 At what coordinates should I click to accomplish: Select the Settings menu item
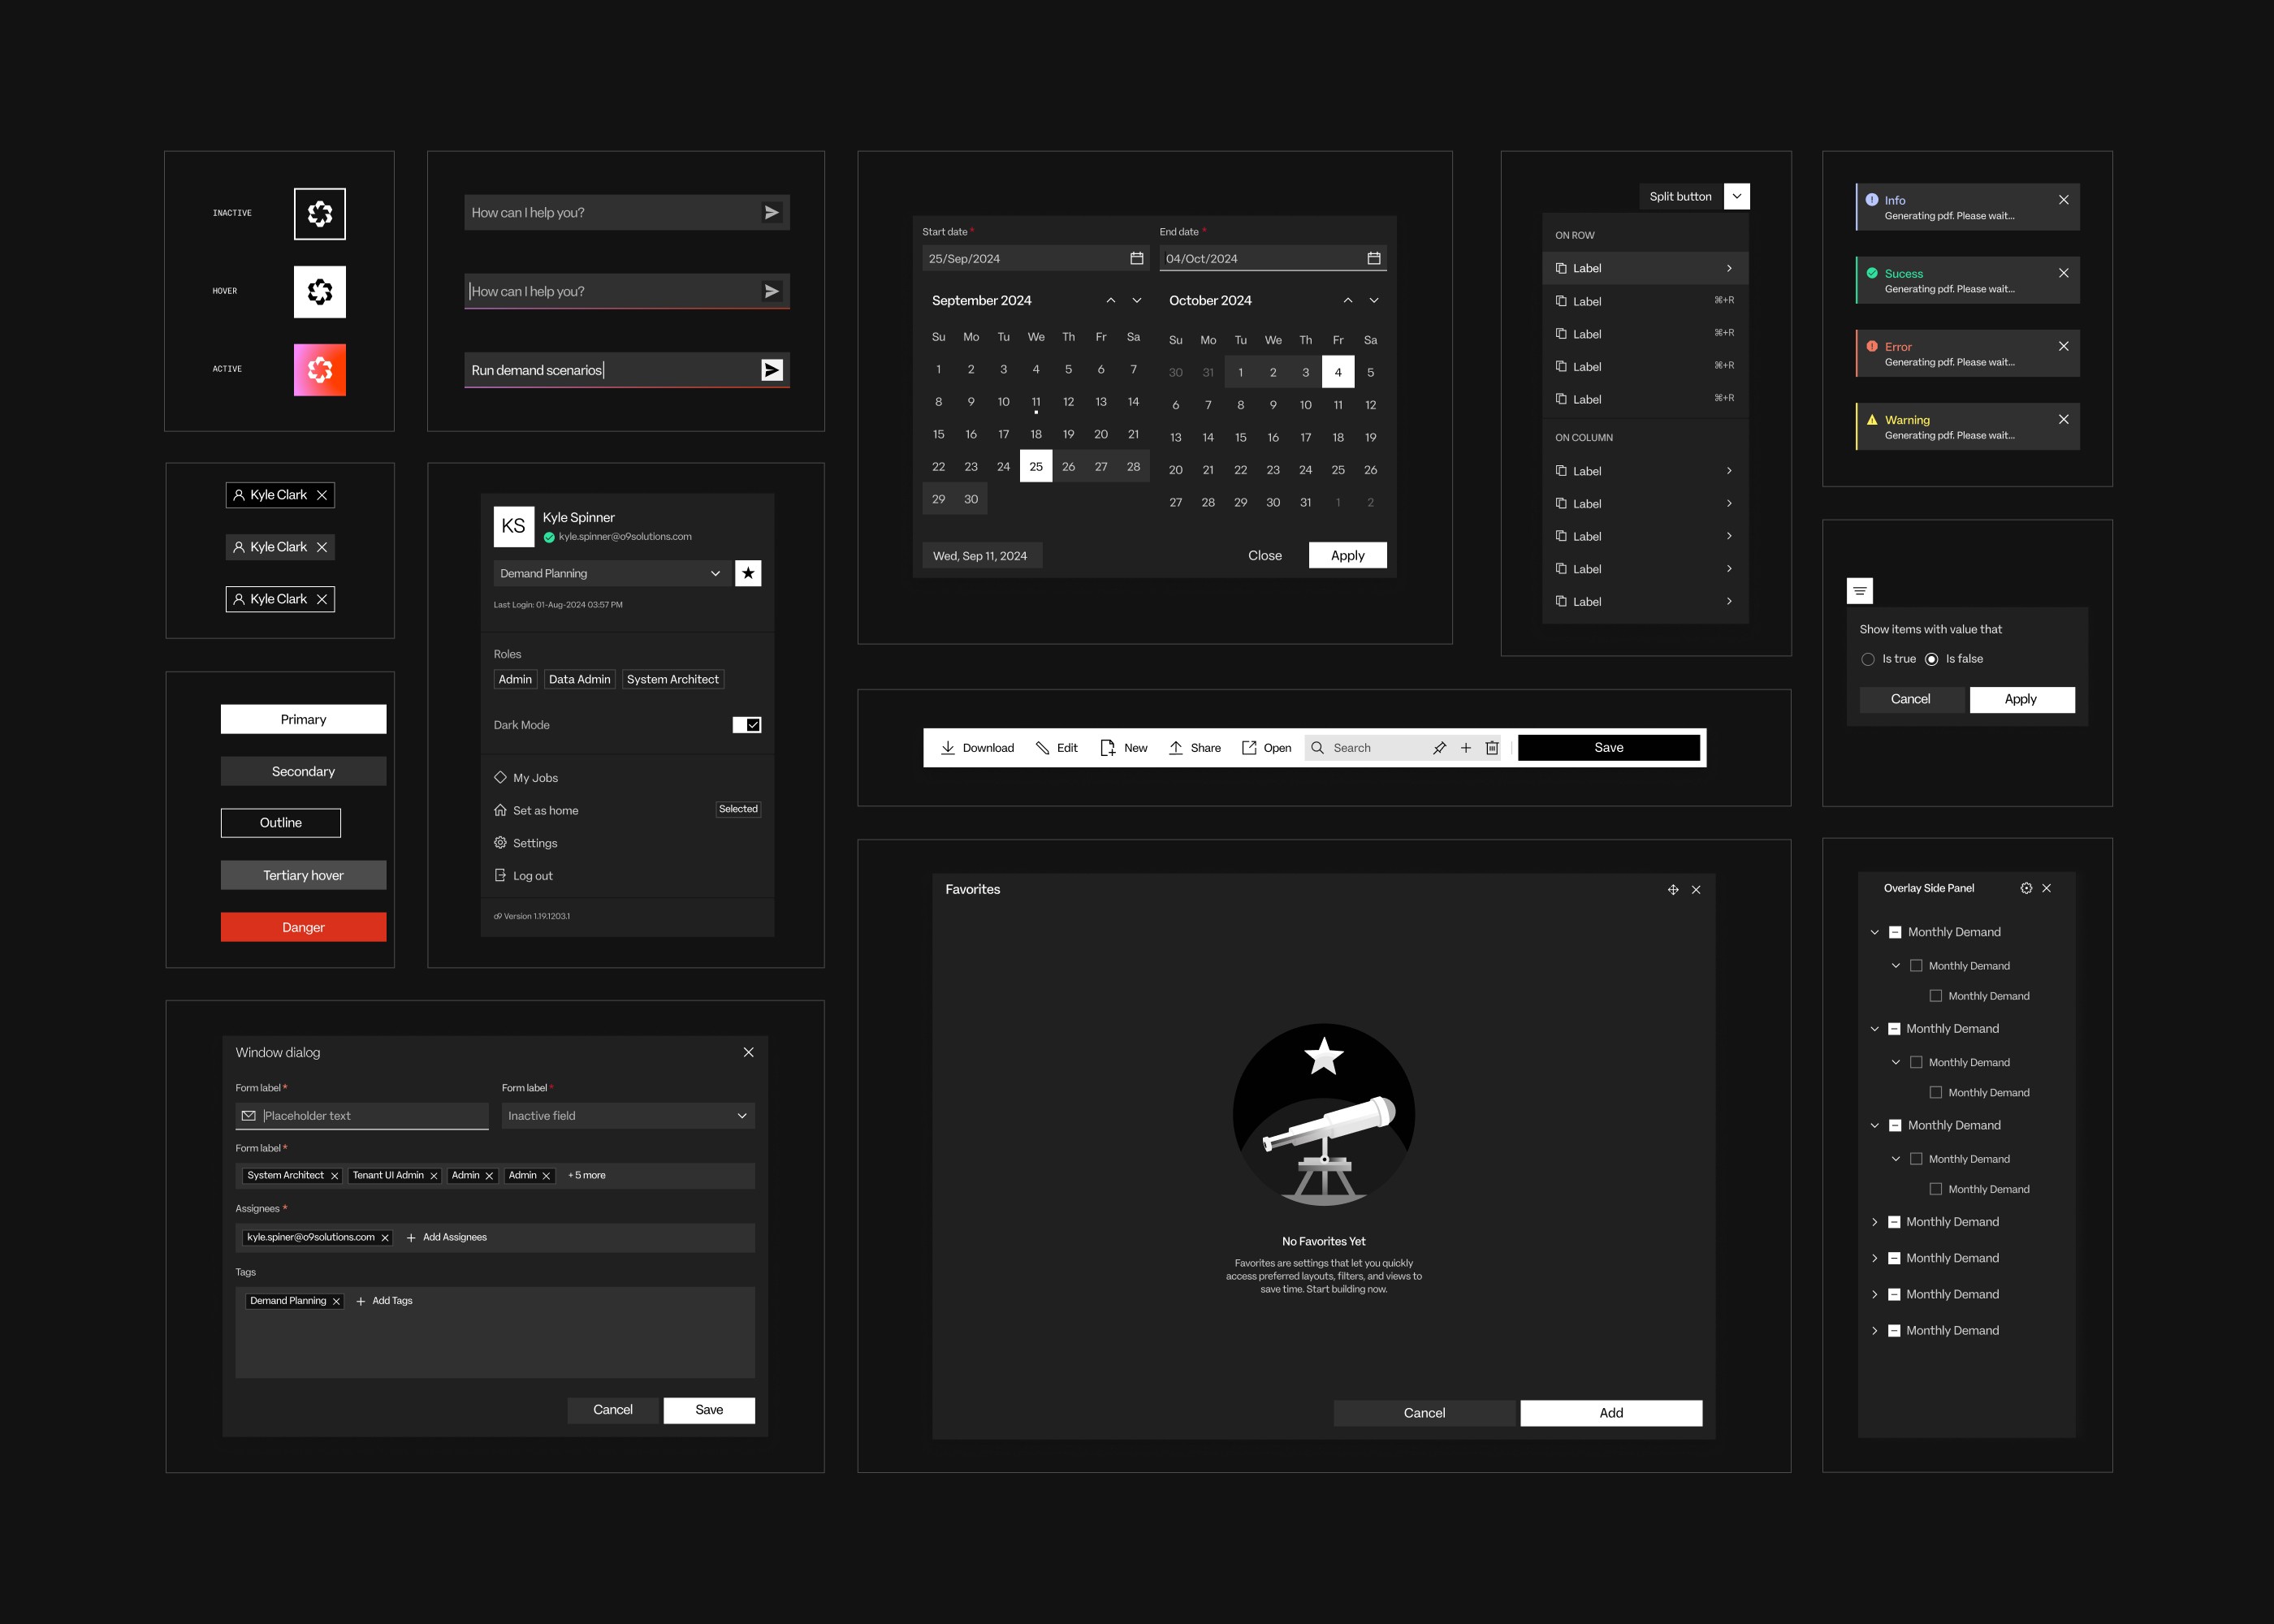coord(535,843)
